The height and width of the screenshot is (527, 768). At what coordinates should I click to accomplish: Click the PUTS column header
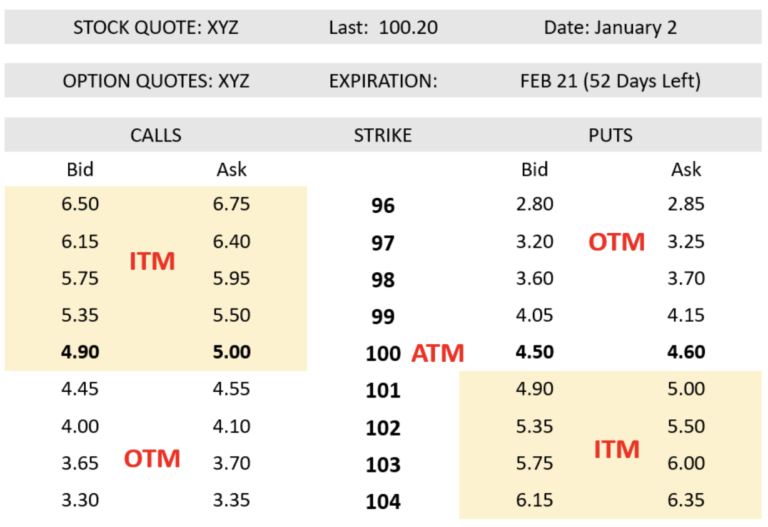610,135
